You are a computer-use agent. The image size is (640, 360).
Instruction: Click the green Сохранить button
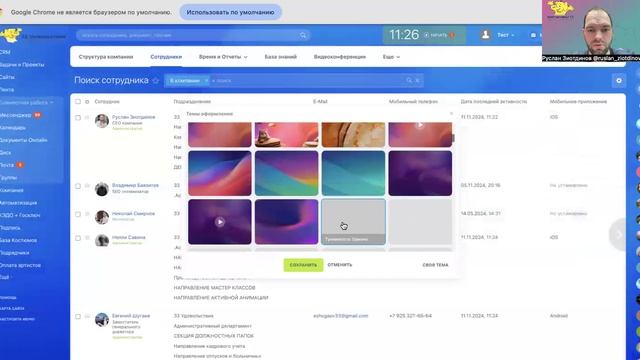303,265
